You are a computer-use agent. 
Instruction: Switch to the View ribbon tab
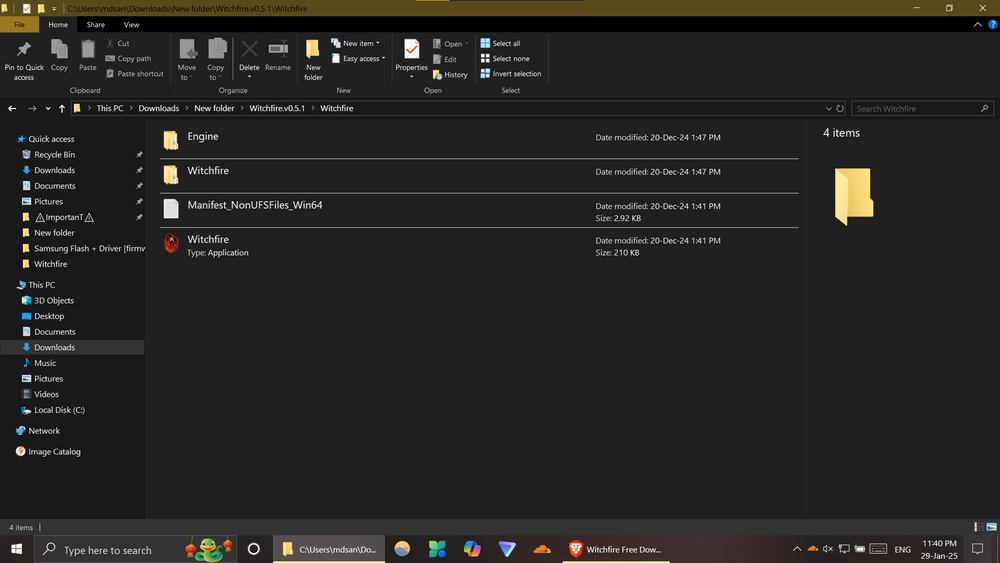point(131,24)
